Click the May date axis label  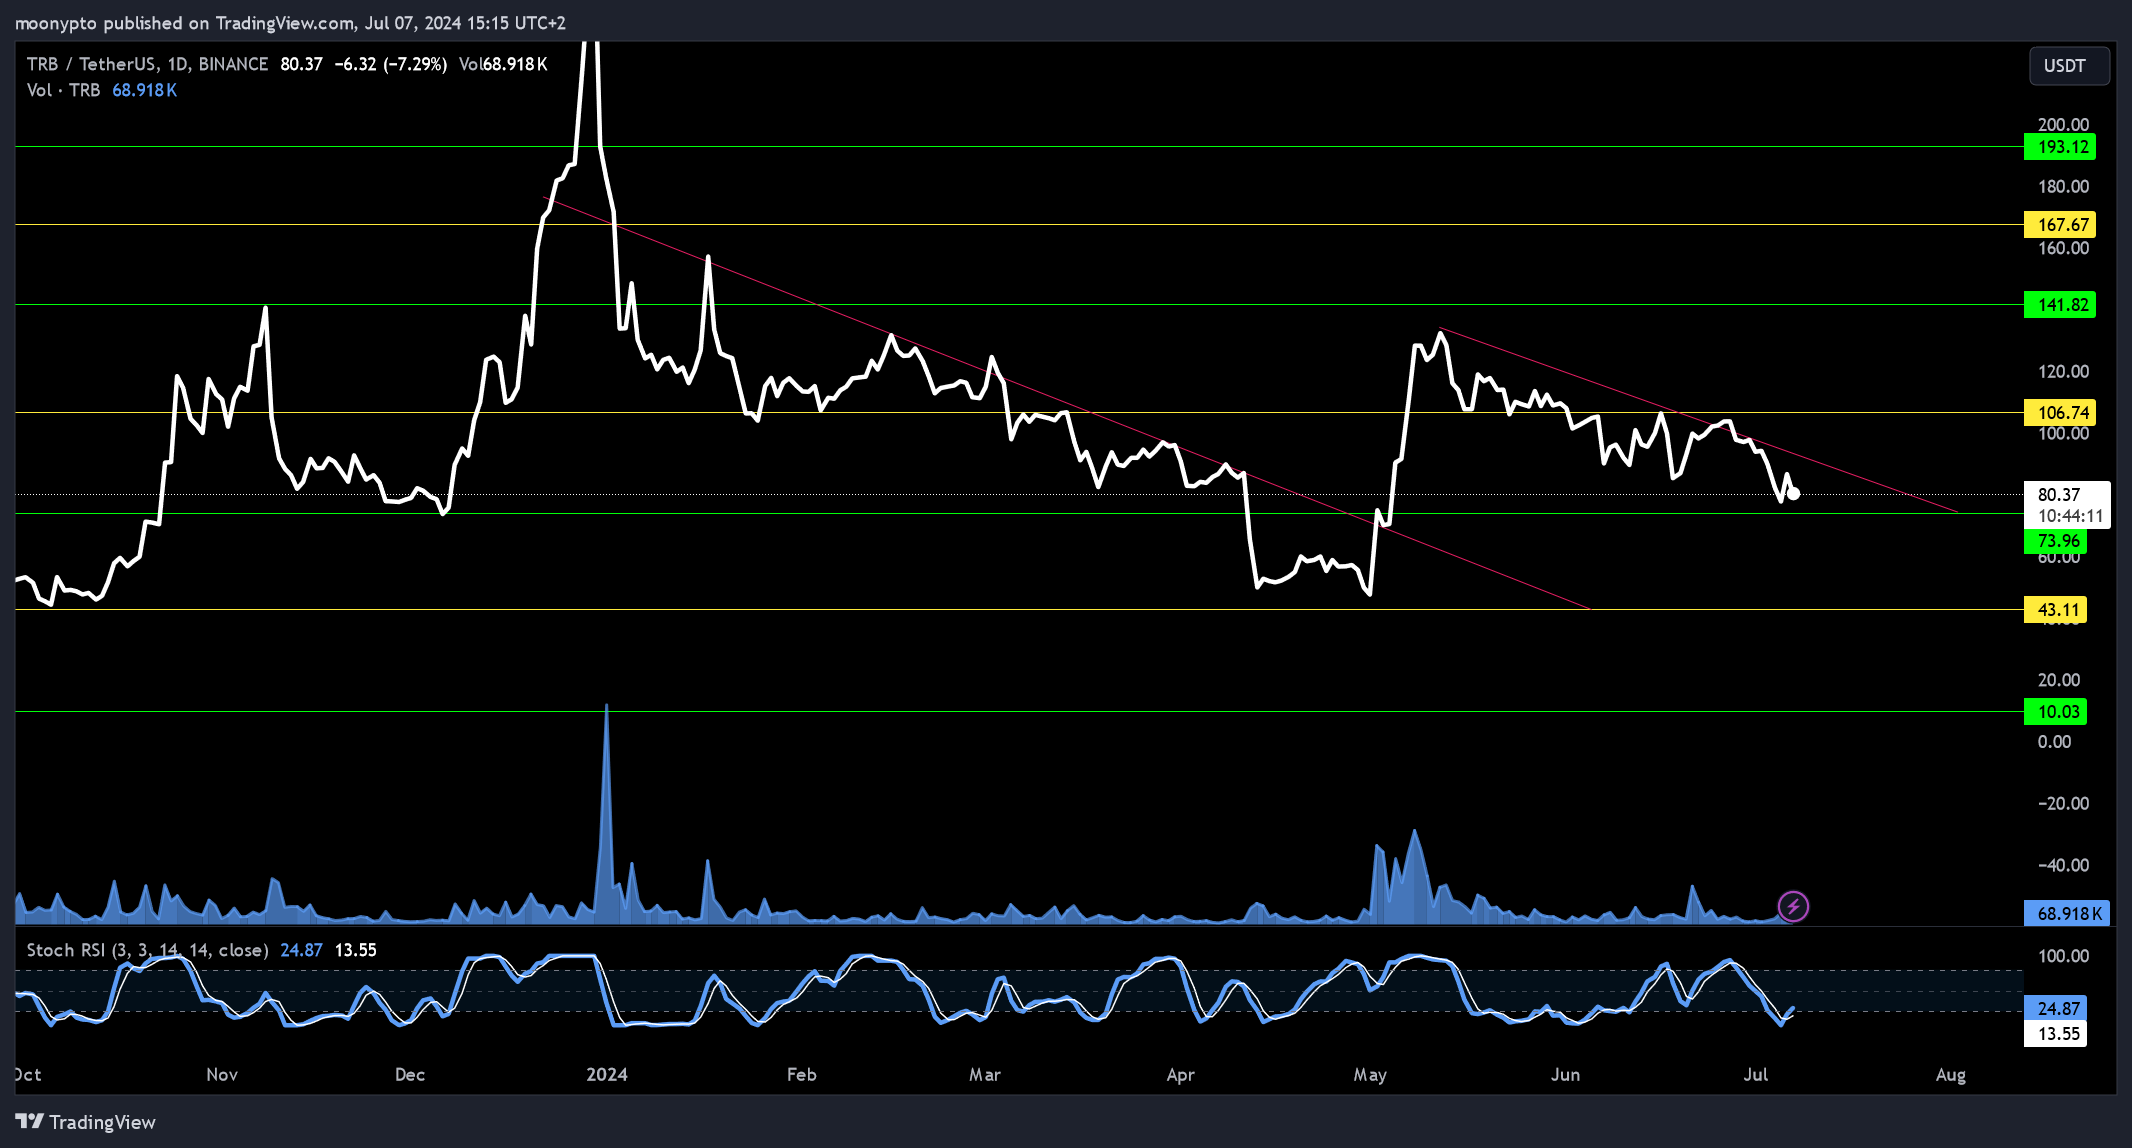(x=1370, y=1075)
